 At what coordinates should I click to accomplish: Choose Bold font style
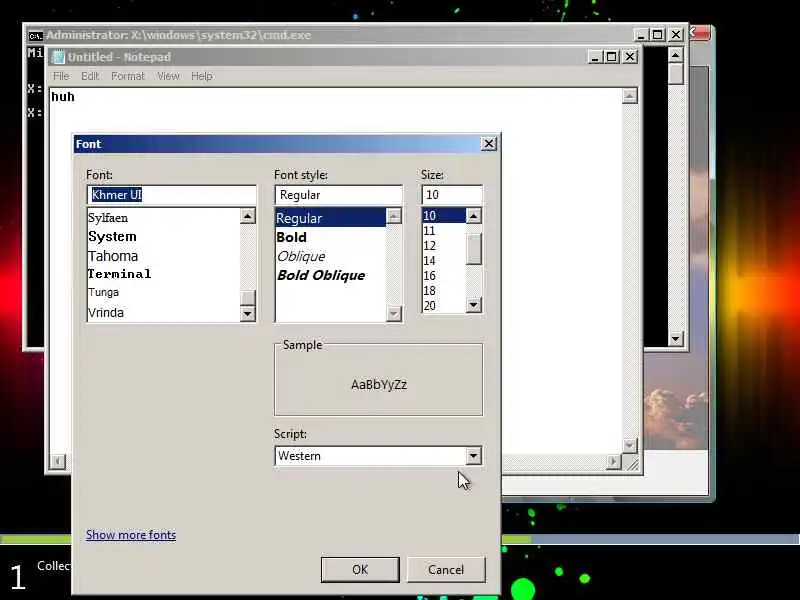(331, 237)
